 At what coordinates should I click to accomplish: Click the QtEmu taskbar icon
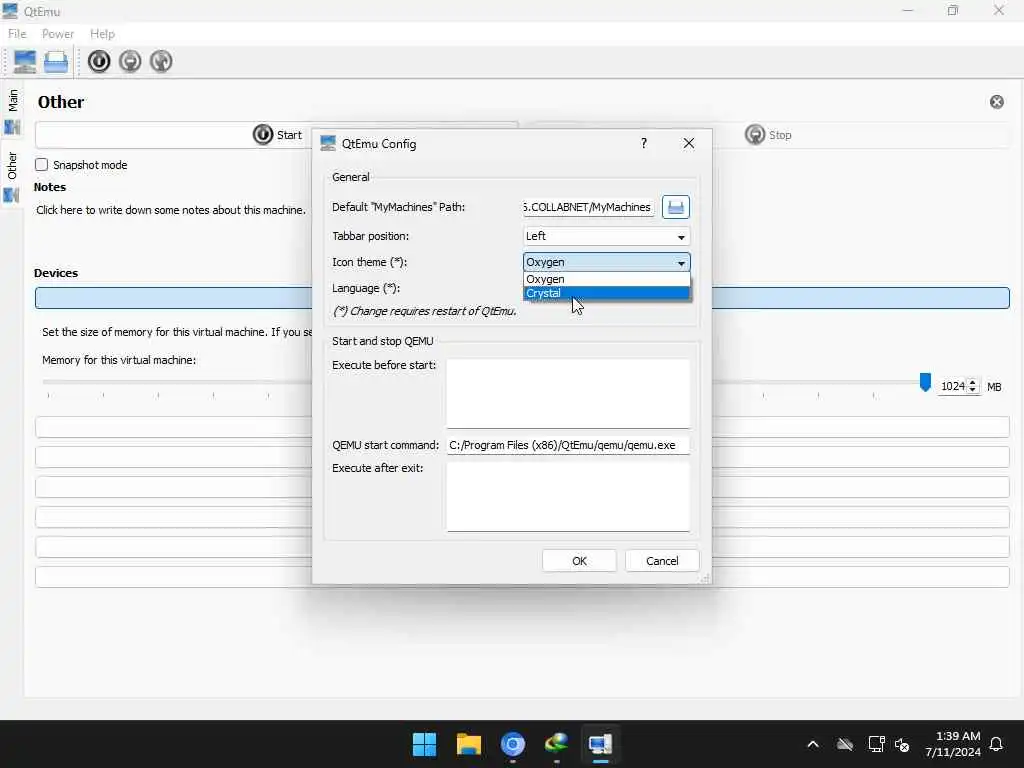coord(601,744)
